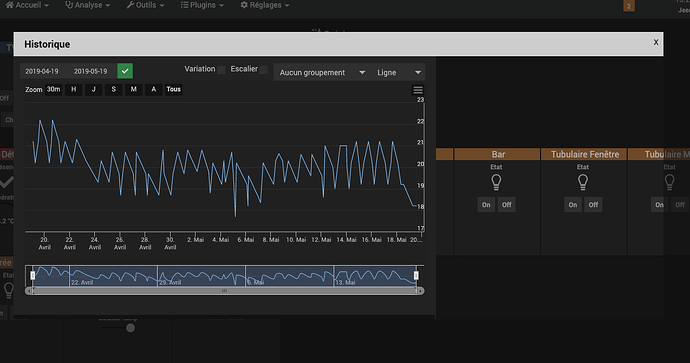690x363 pixels.
Task: Click the navigator horizontal scrollbar
Action: pyautogui.click(x=224, y=291)
